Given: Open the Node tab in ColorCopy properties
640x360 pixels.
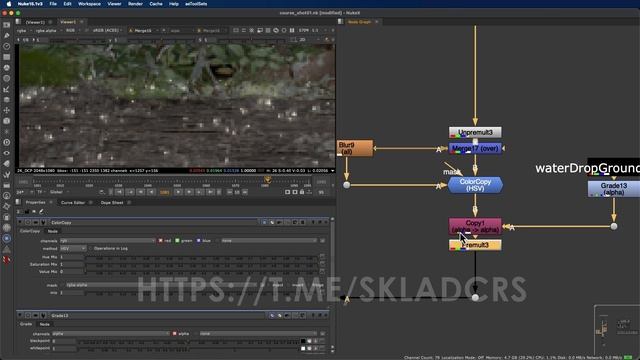Looking at the screenshot, I should pos(53,231).
